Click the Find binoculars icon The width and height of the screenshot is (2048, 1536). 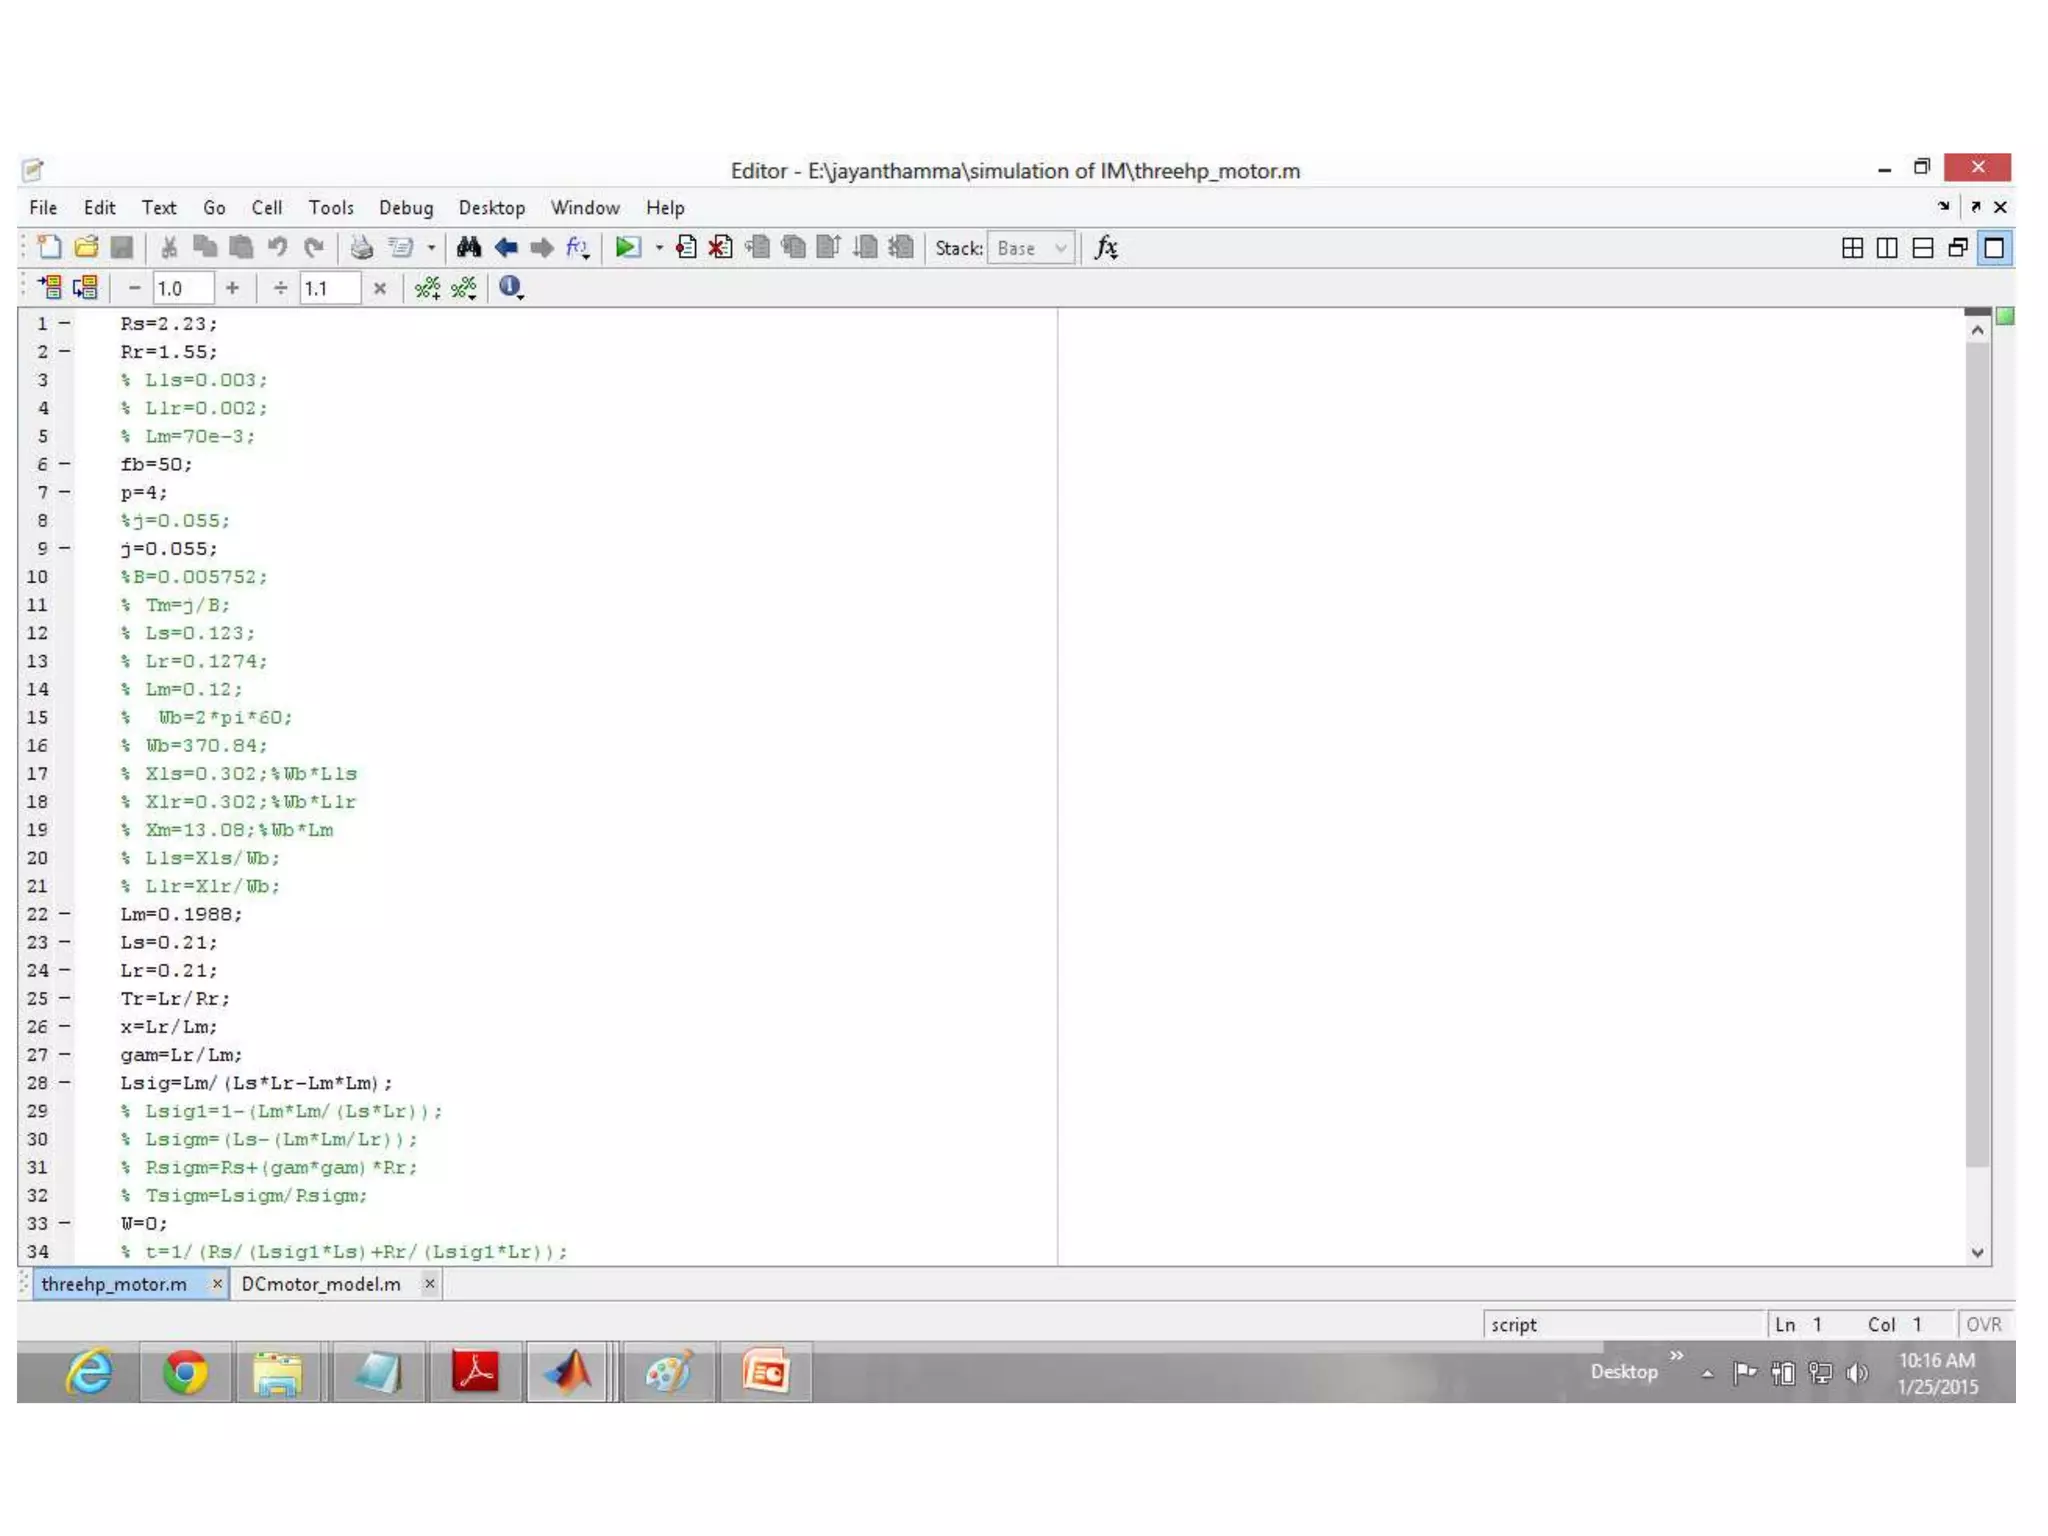469,248
